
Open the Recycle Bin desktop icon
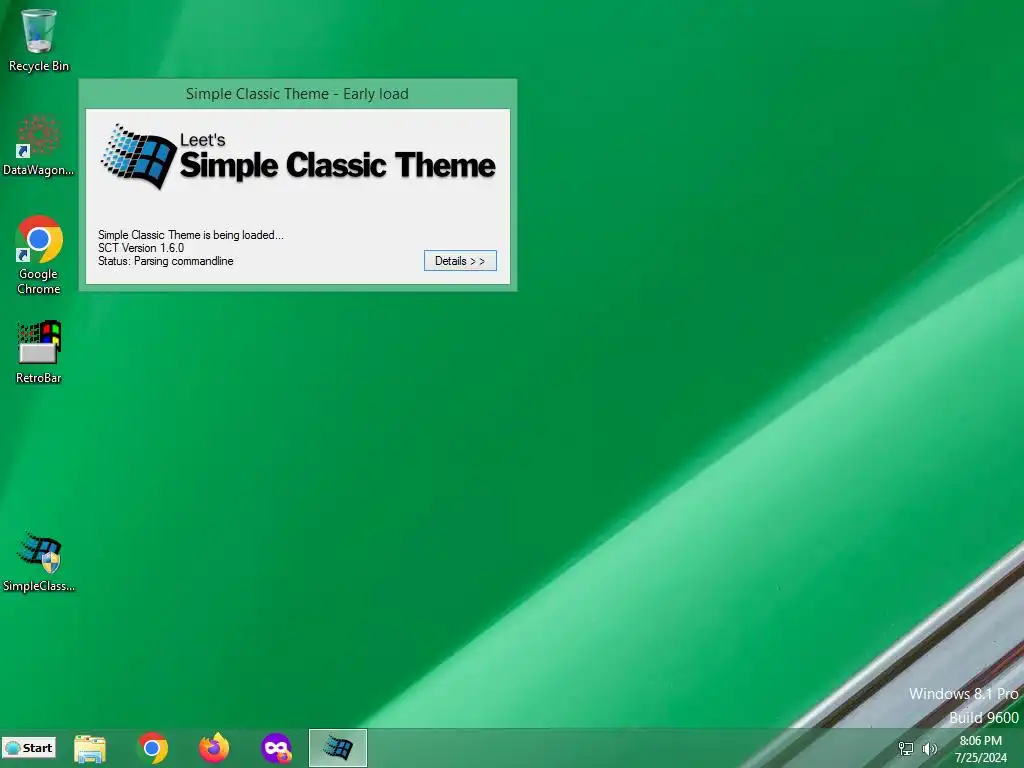click(x=39, y=40)
